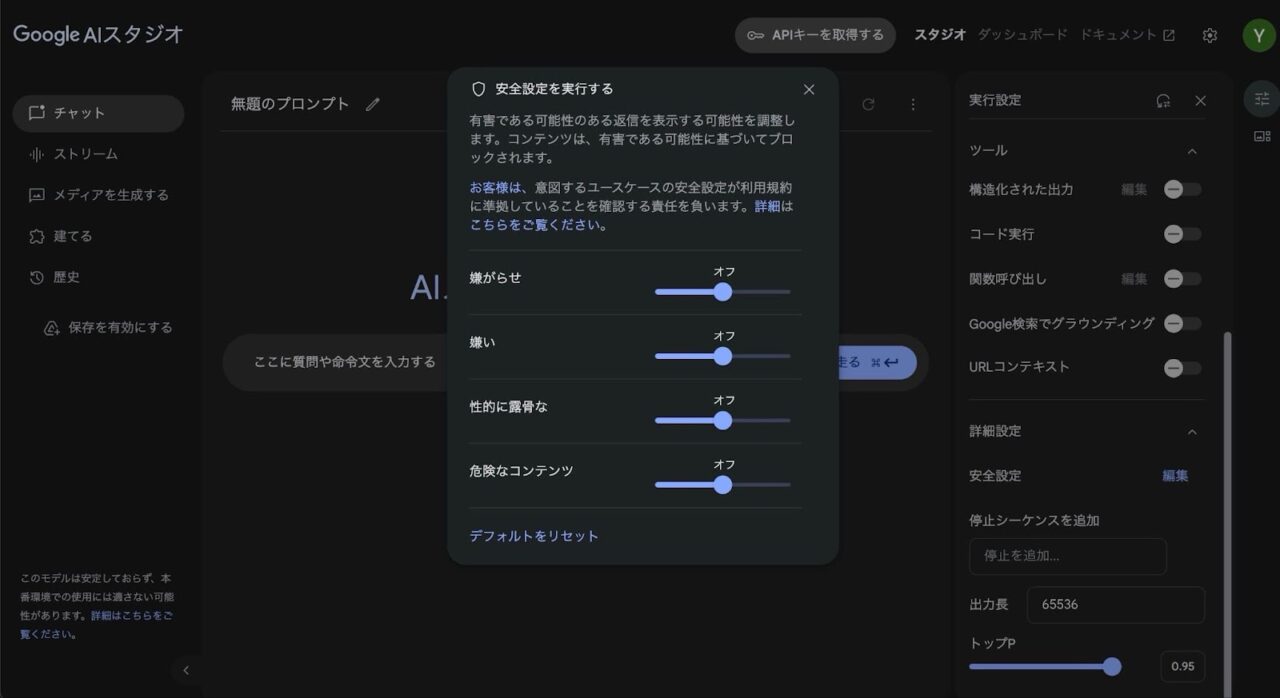Viewport: 1280px width, 698px height.
Task: Open the account avatar Y
Action: (x=1258, y=35)
